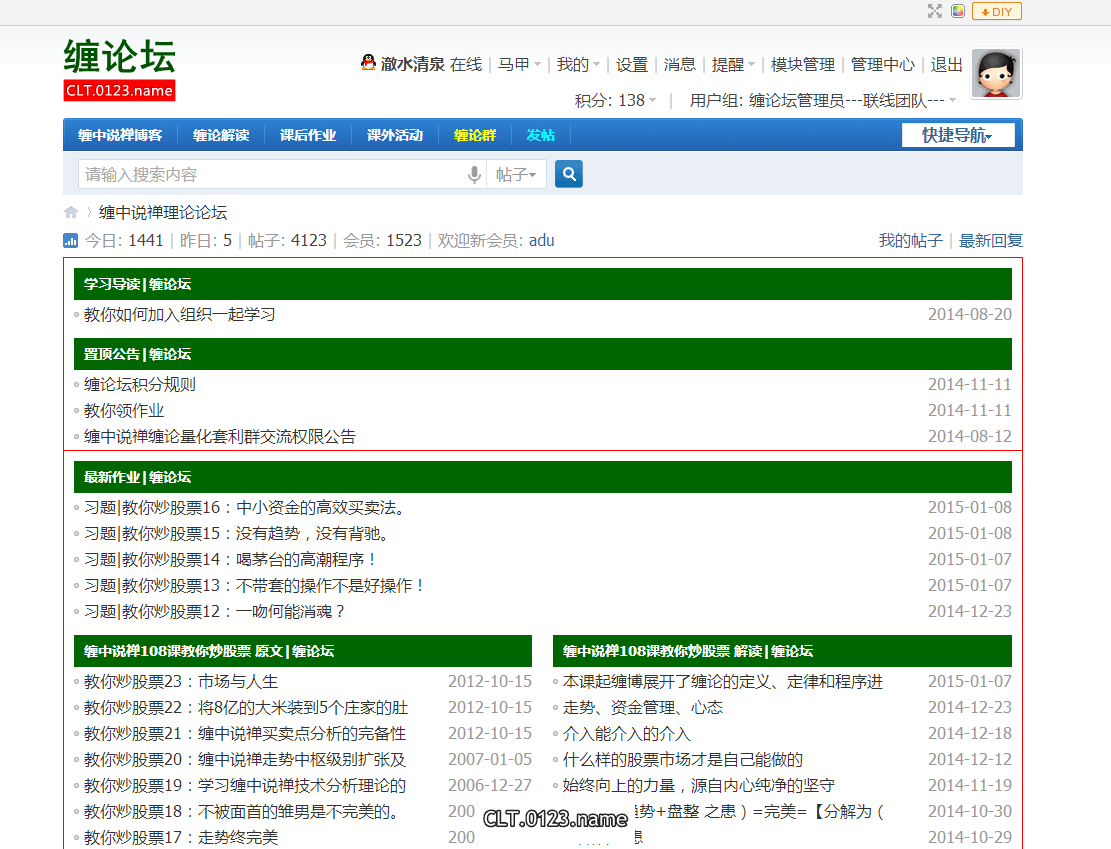Open the post 缠论坛积分规则
This screenshot has height=849, width=1111.
pyautogui.click(x=140, y=384)
